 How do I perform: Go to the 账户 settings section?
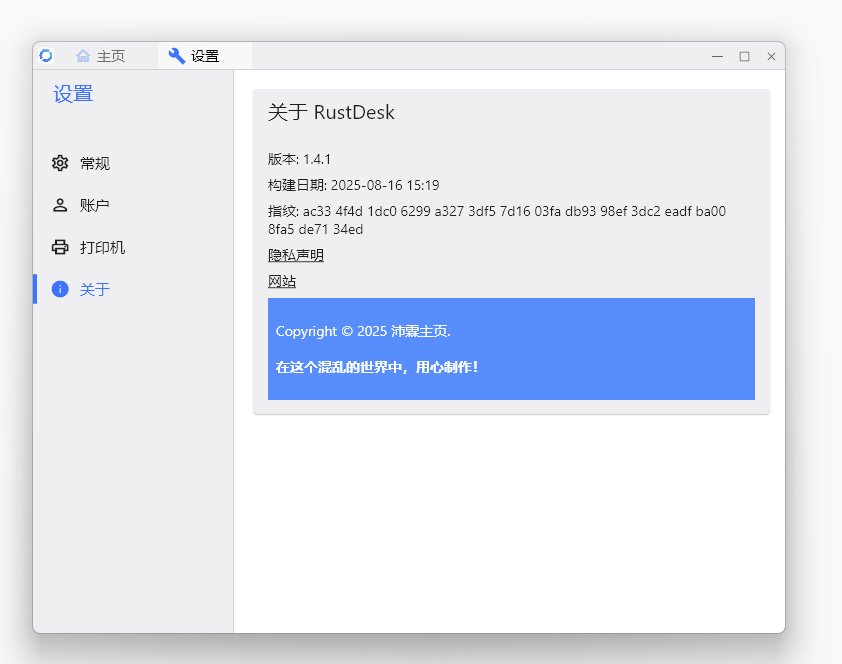pyautogui.click(x=95, y=205)
